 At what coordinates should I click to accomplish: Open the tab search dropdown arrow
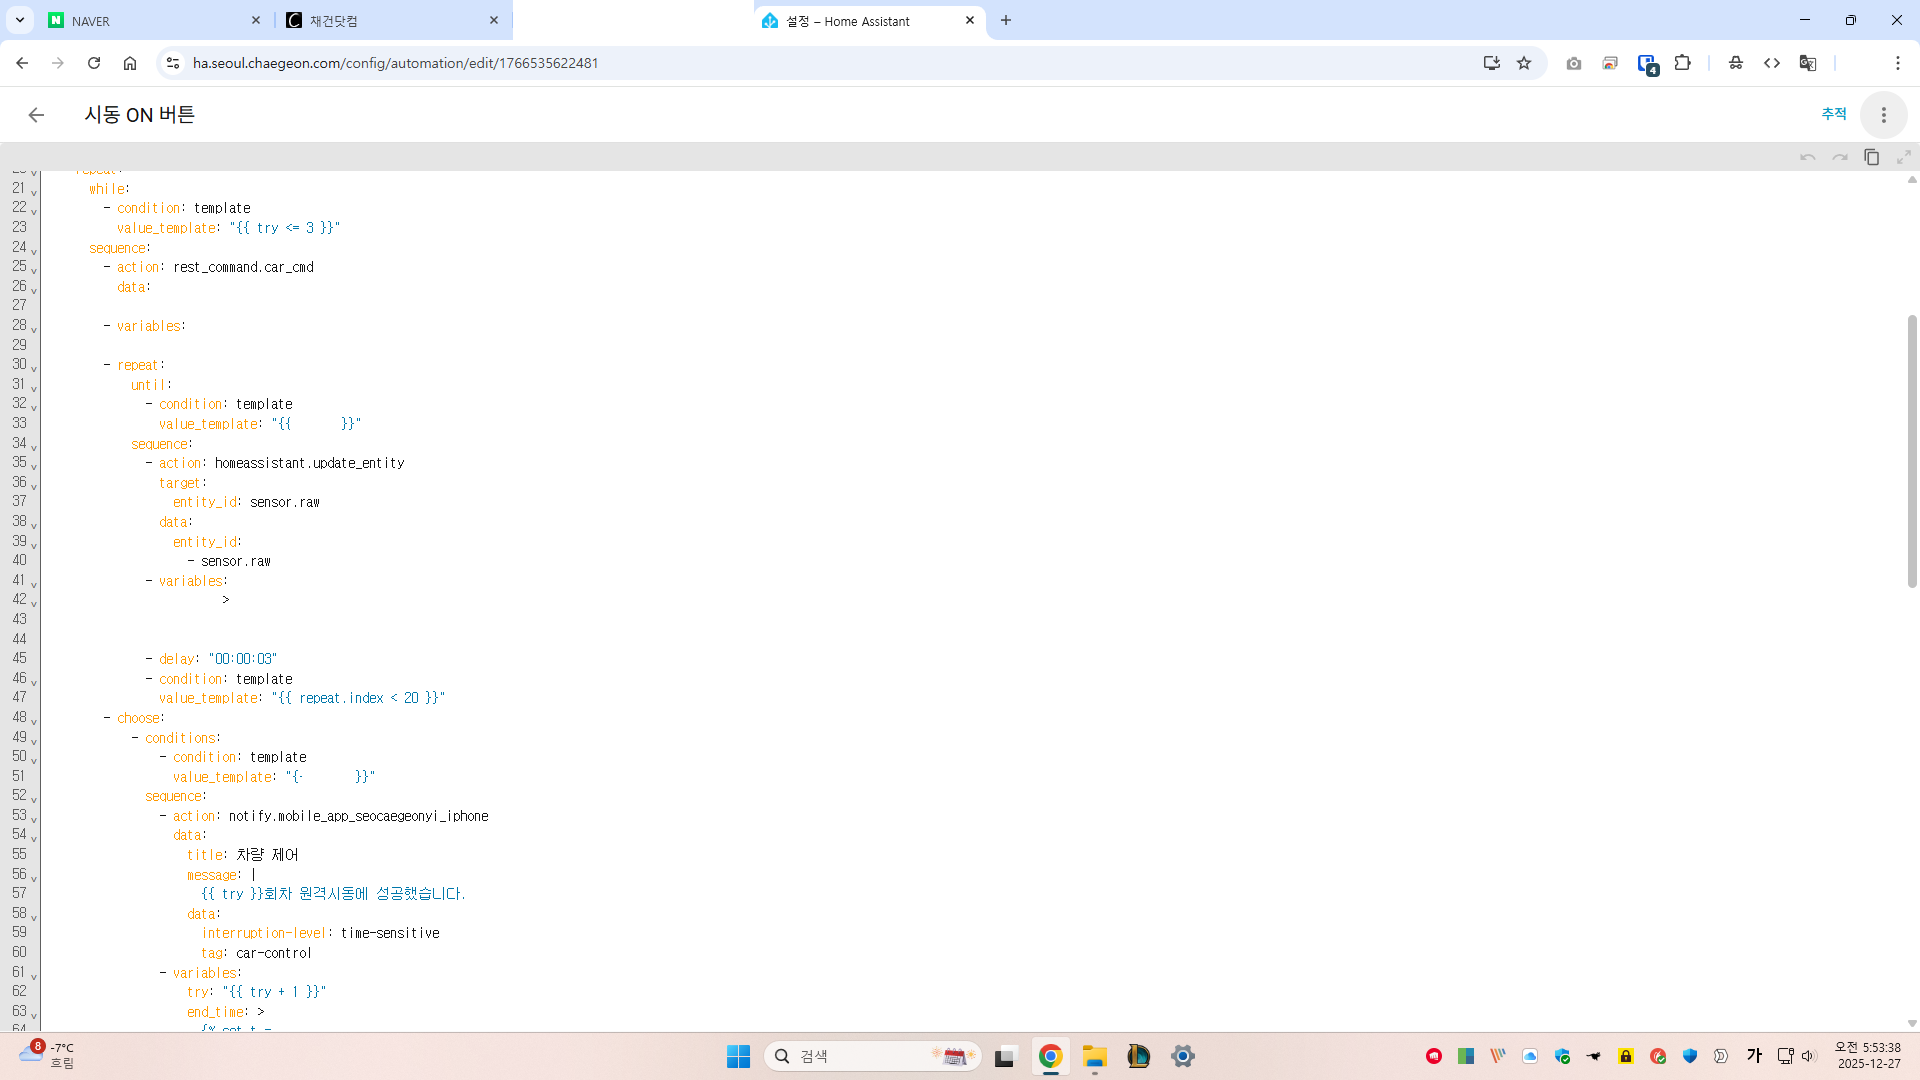point(20,20)
